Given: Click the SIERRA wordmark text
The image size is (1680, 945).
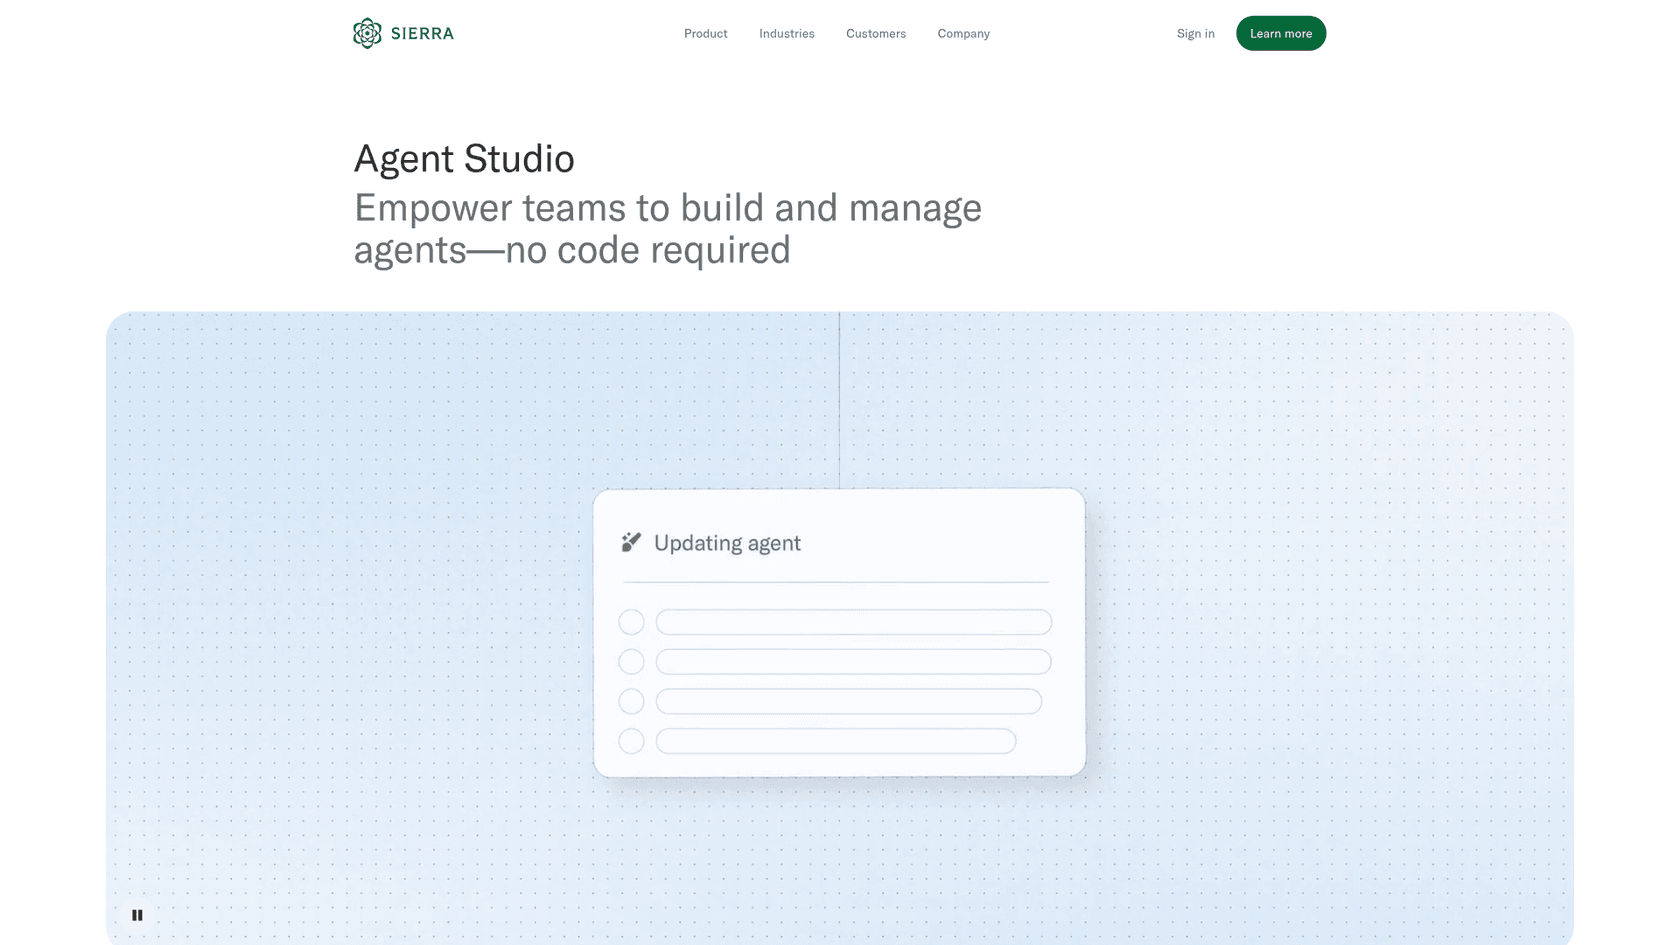Looking at the screenshot, I should click(x=422, y=34).
